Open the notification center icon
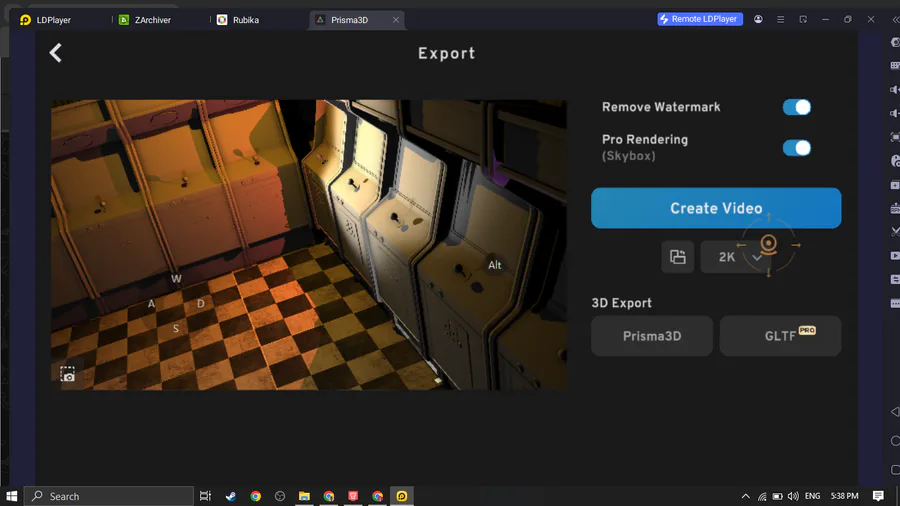The image size is (900, 506). coord(878,496)
